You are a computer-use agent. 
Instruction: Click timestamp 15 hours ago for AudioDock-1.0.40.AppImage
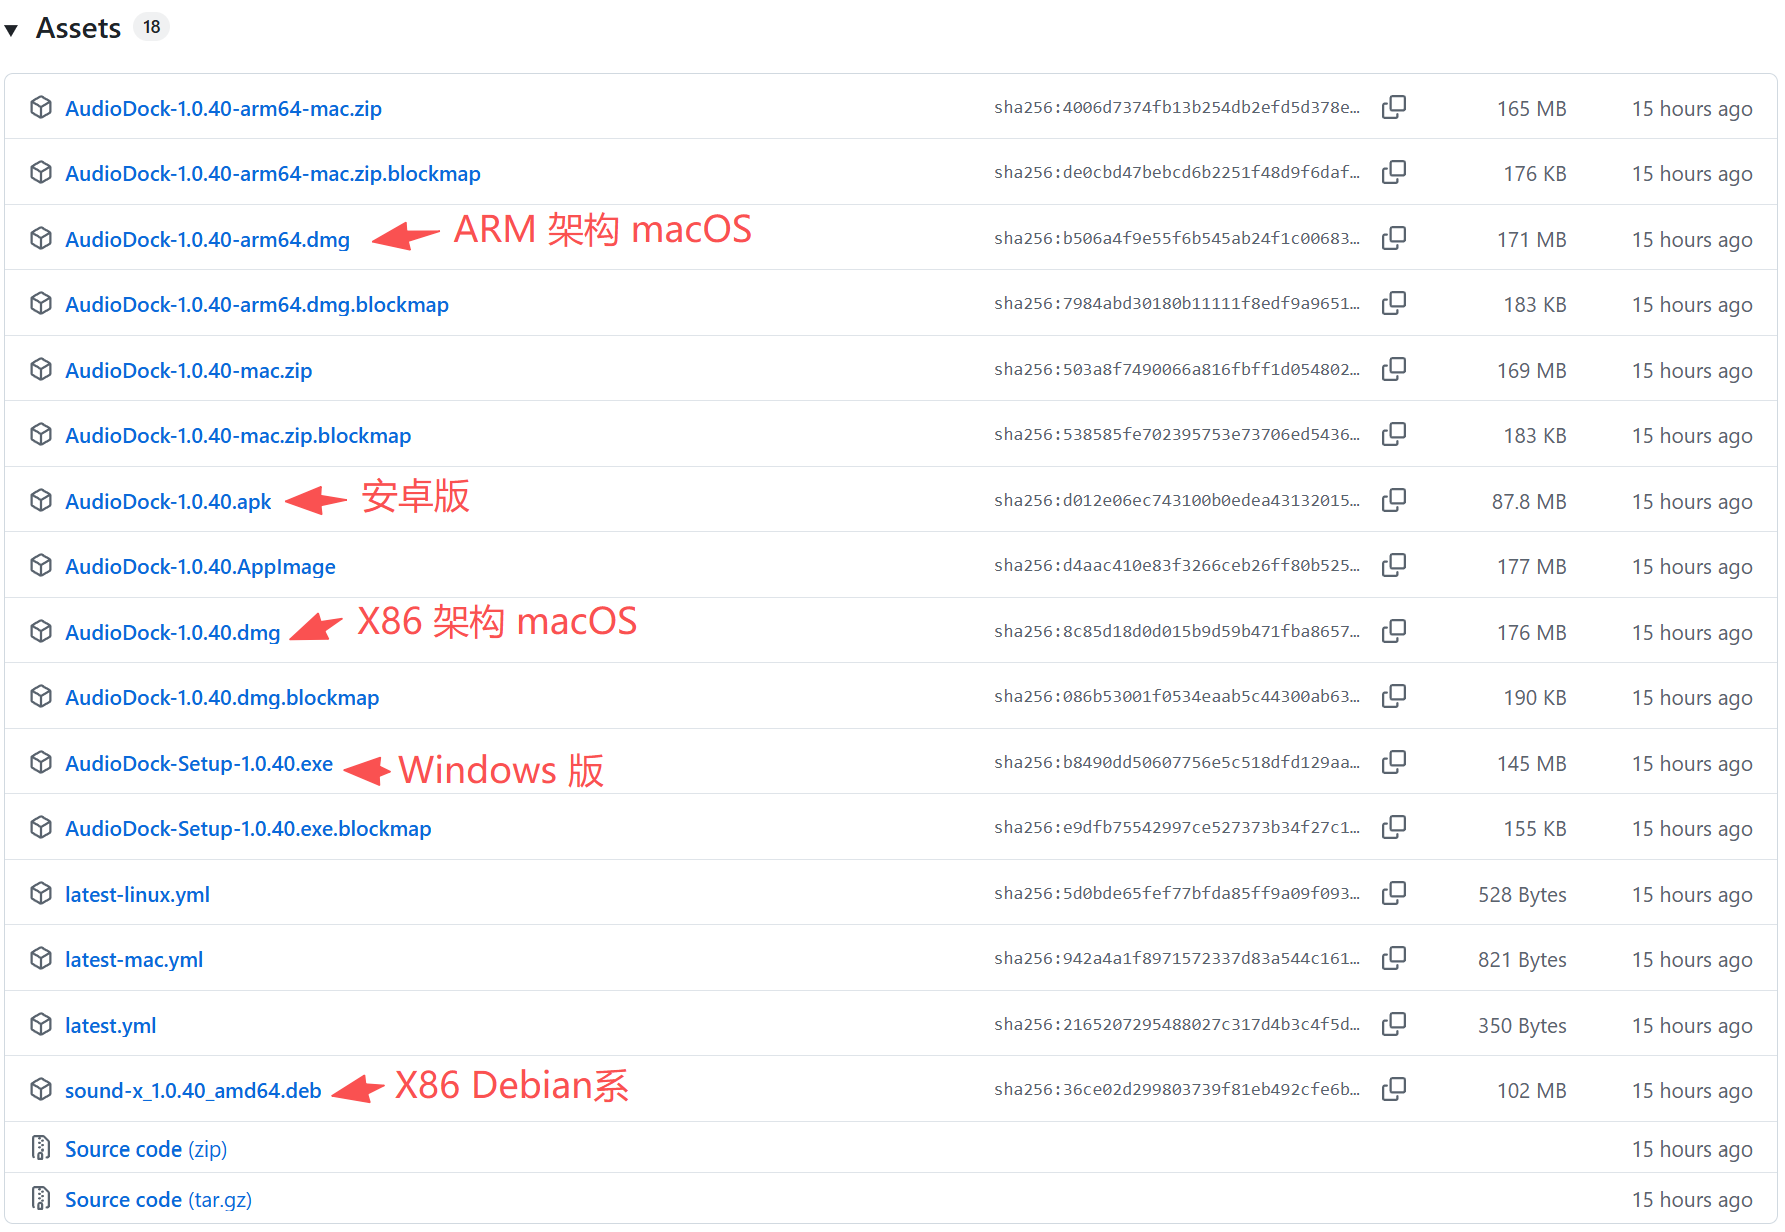[x=1692, y=567]
